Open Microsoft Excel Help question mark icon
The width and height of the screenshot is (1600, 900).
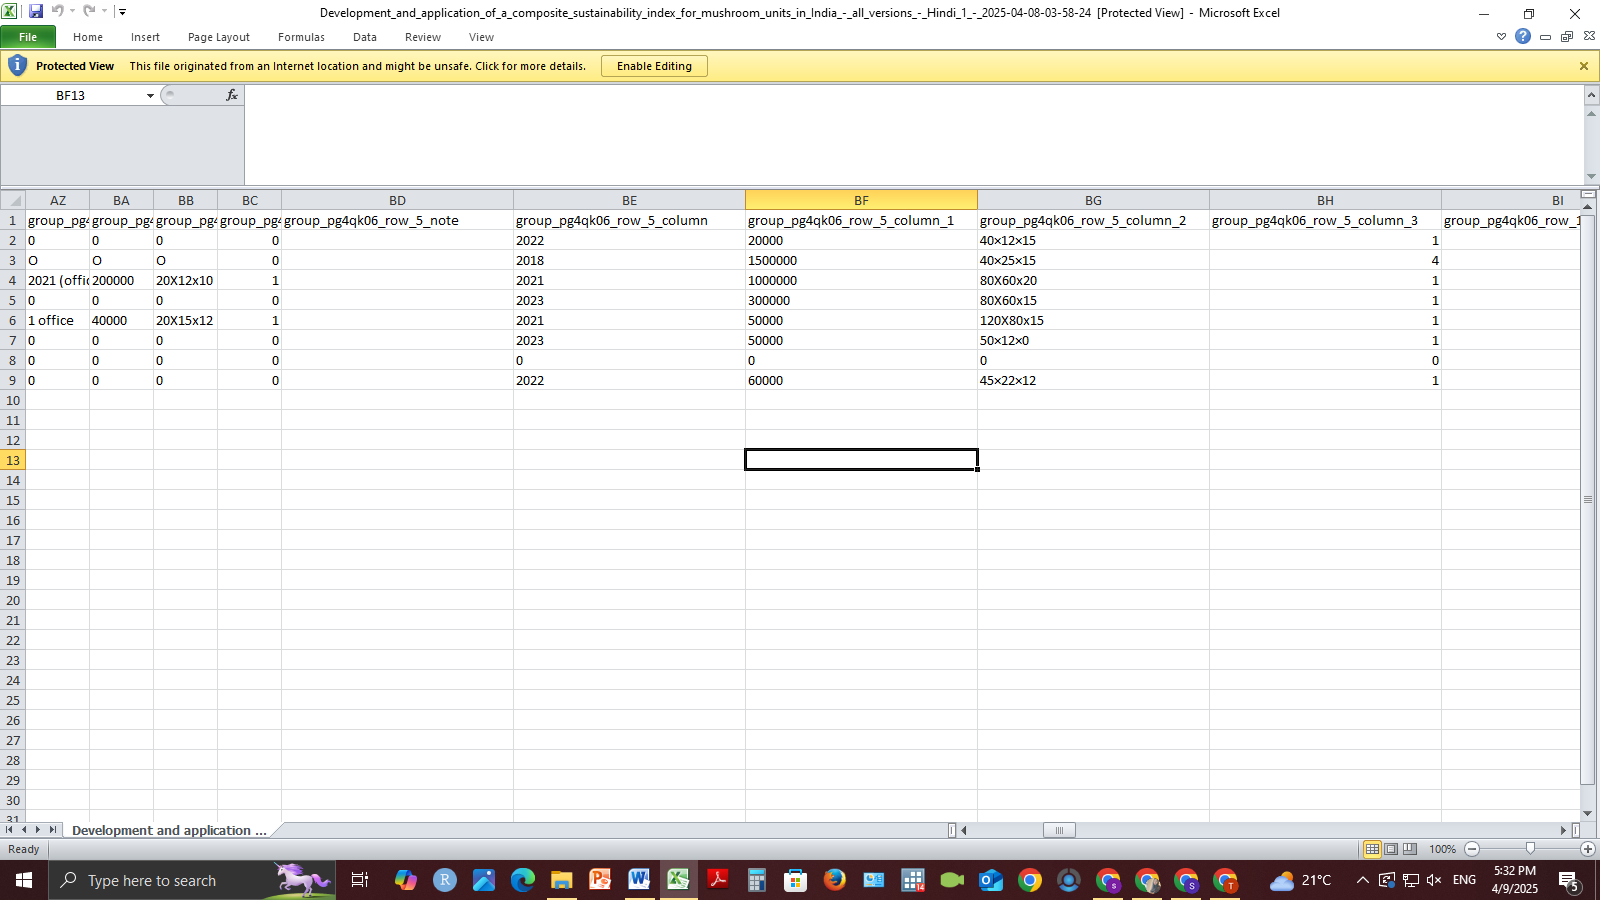1522,37
